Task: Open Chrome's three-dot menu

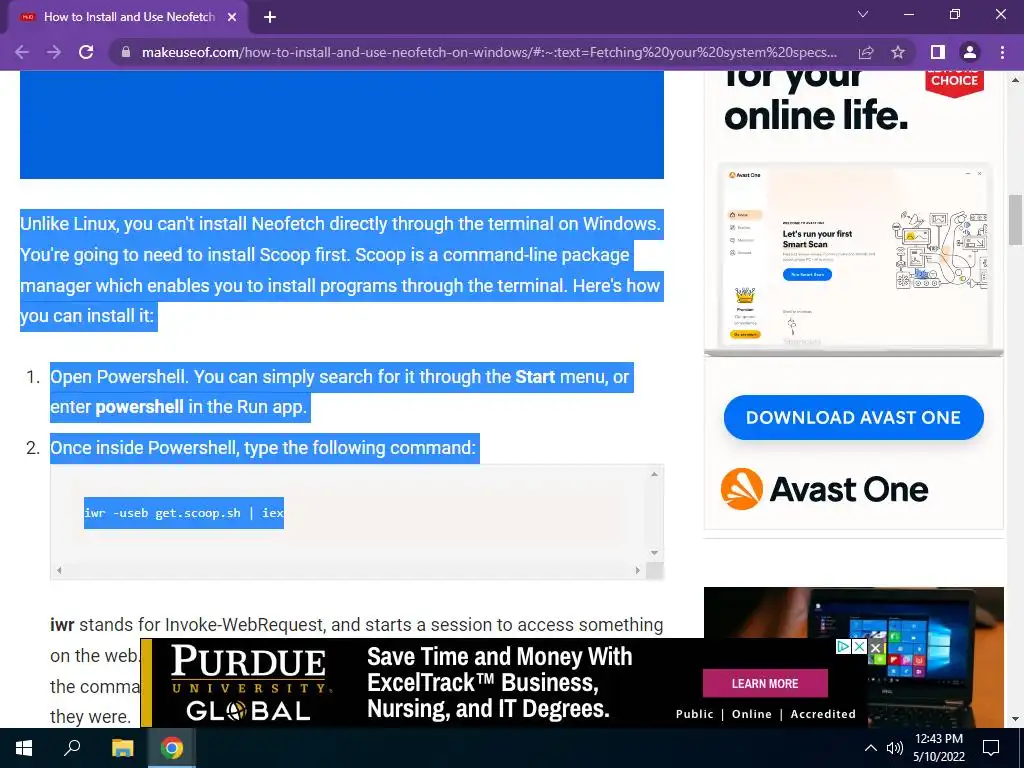Action: click(x=1002, y=52)
